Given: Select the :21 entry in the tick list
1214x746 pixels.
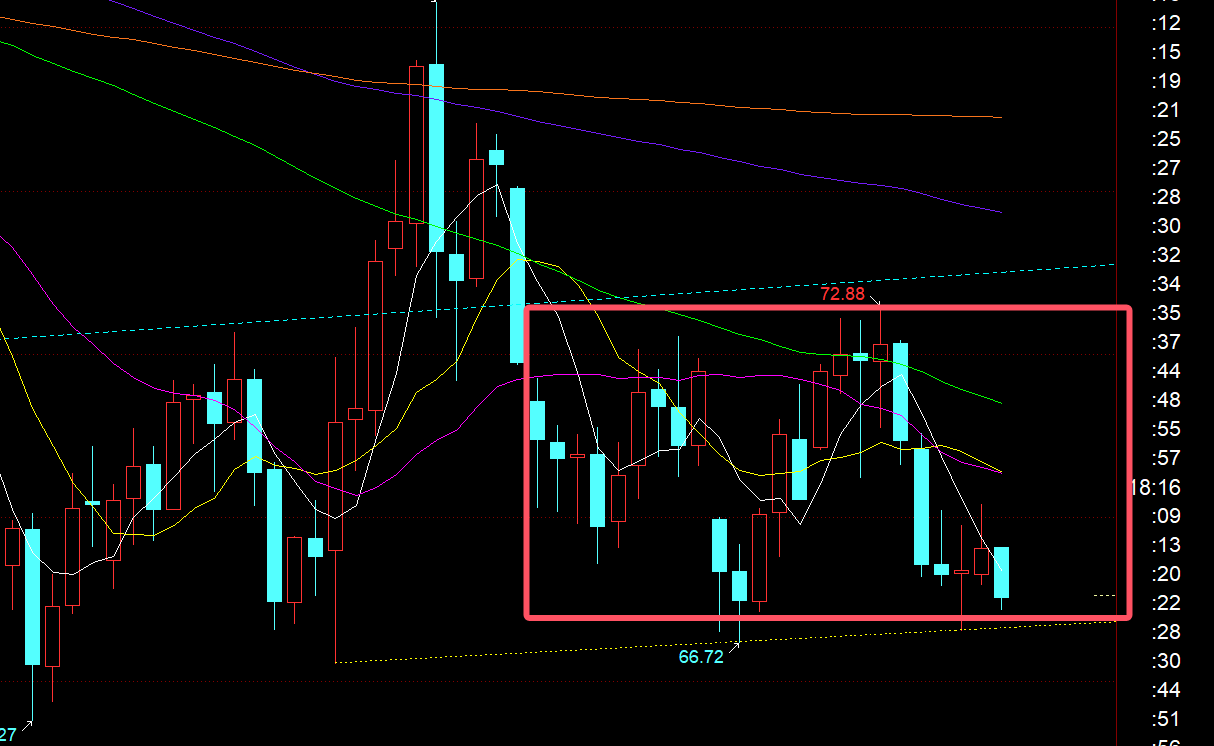Looking at the screenshot, I should (x=1165, y=110).
